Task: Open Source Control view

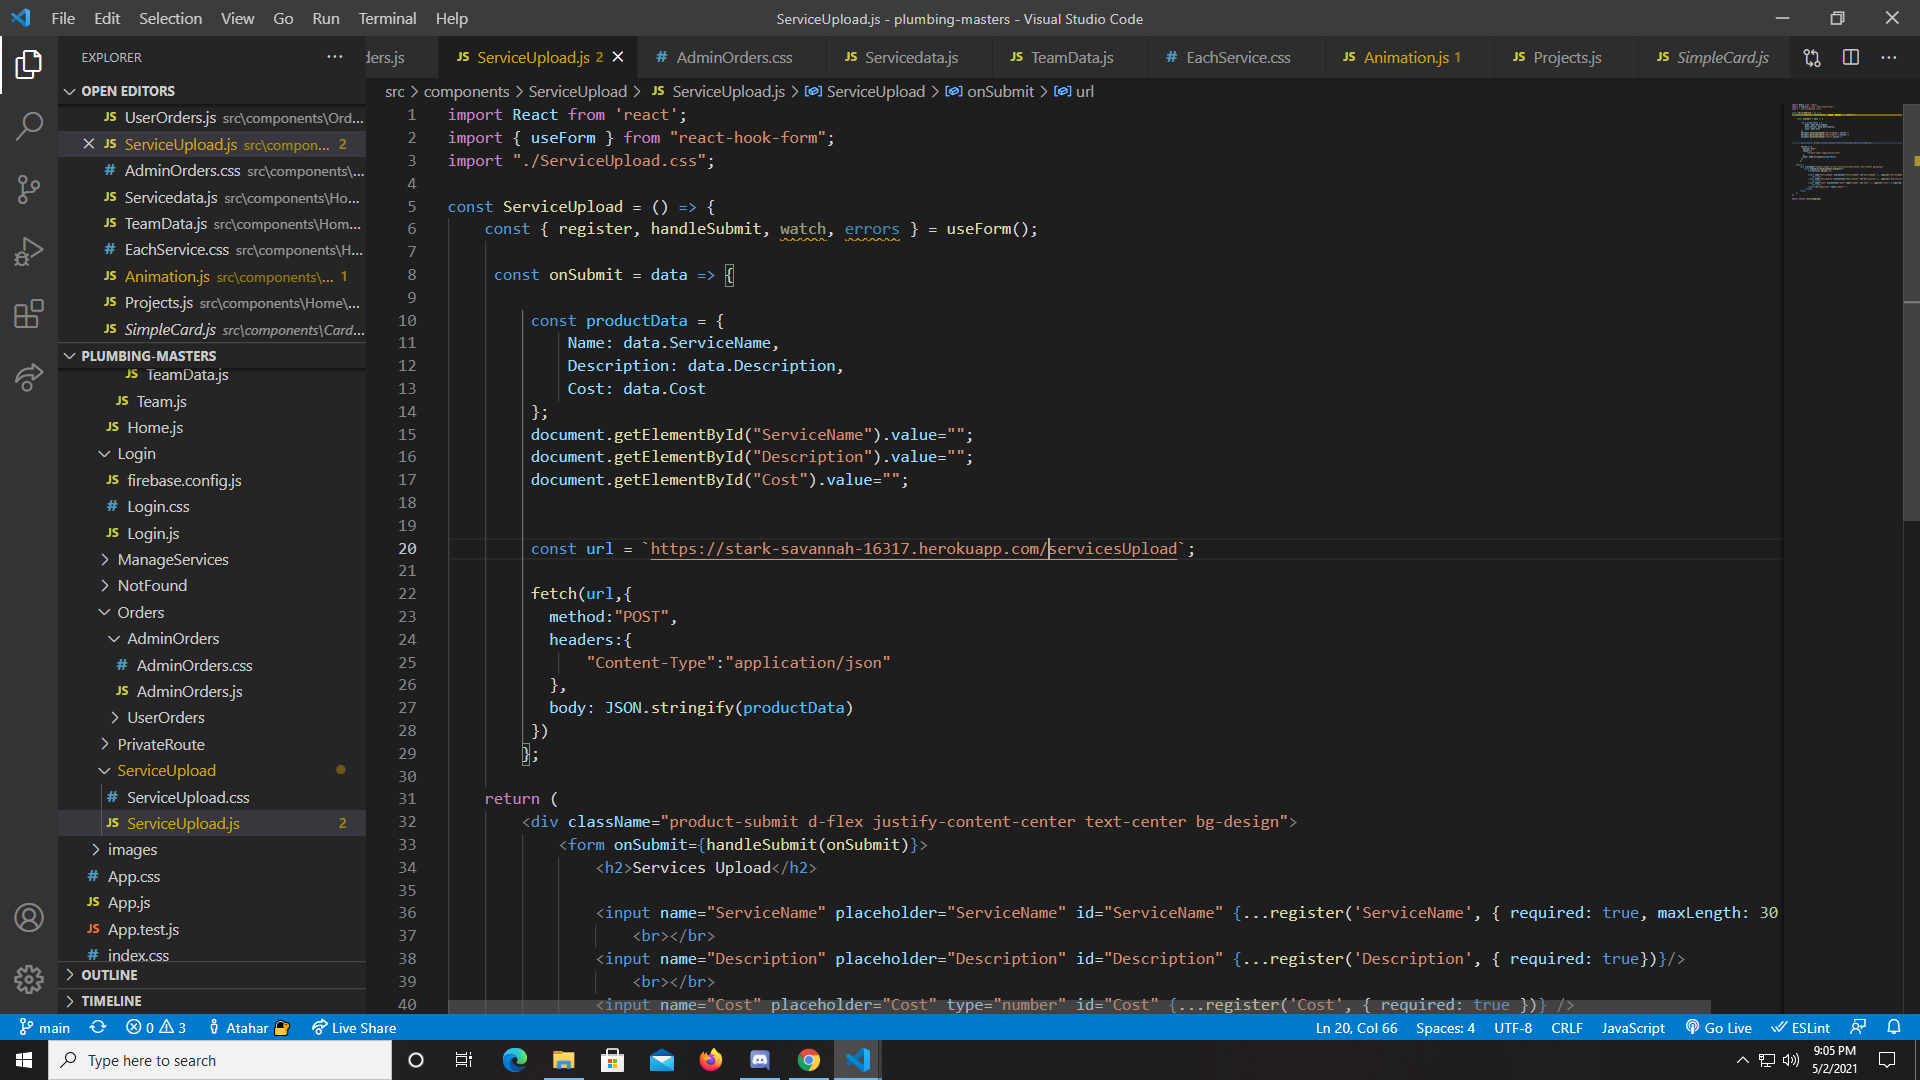Action: click(x=29, y=189)
